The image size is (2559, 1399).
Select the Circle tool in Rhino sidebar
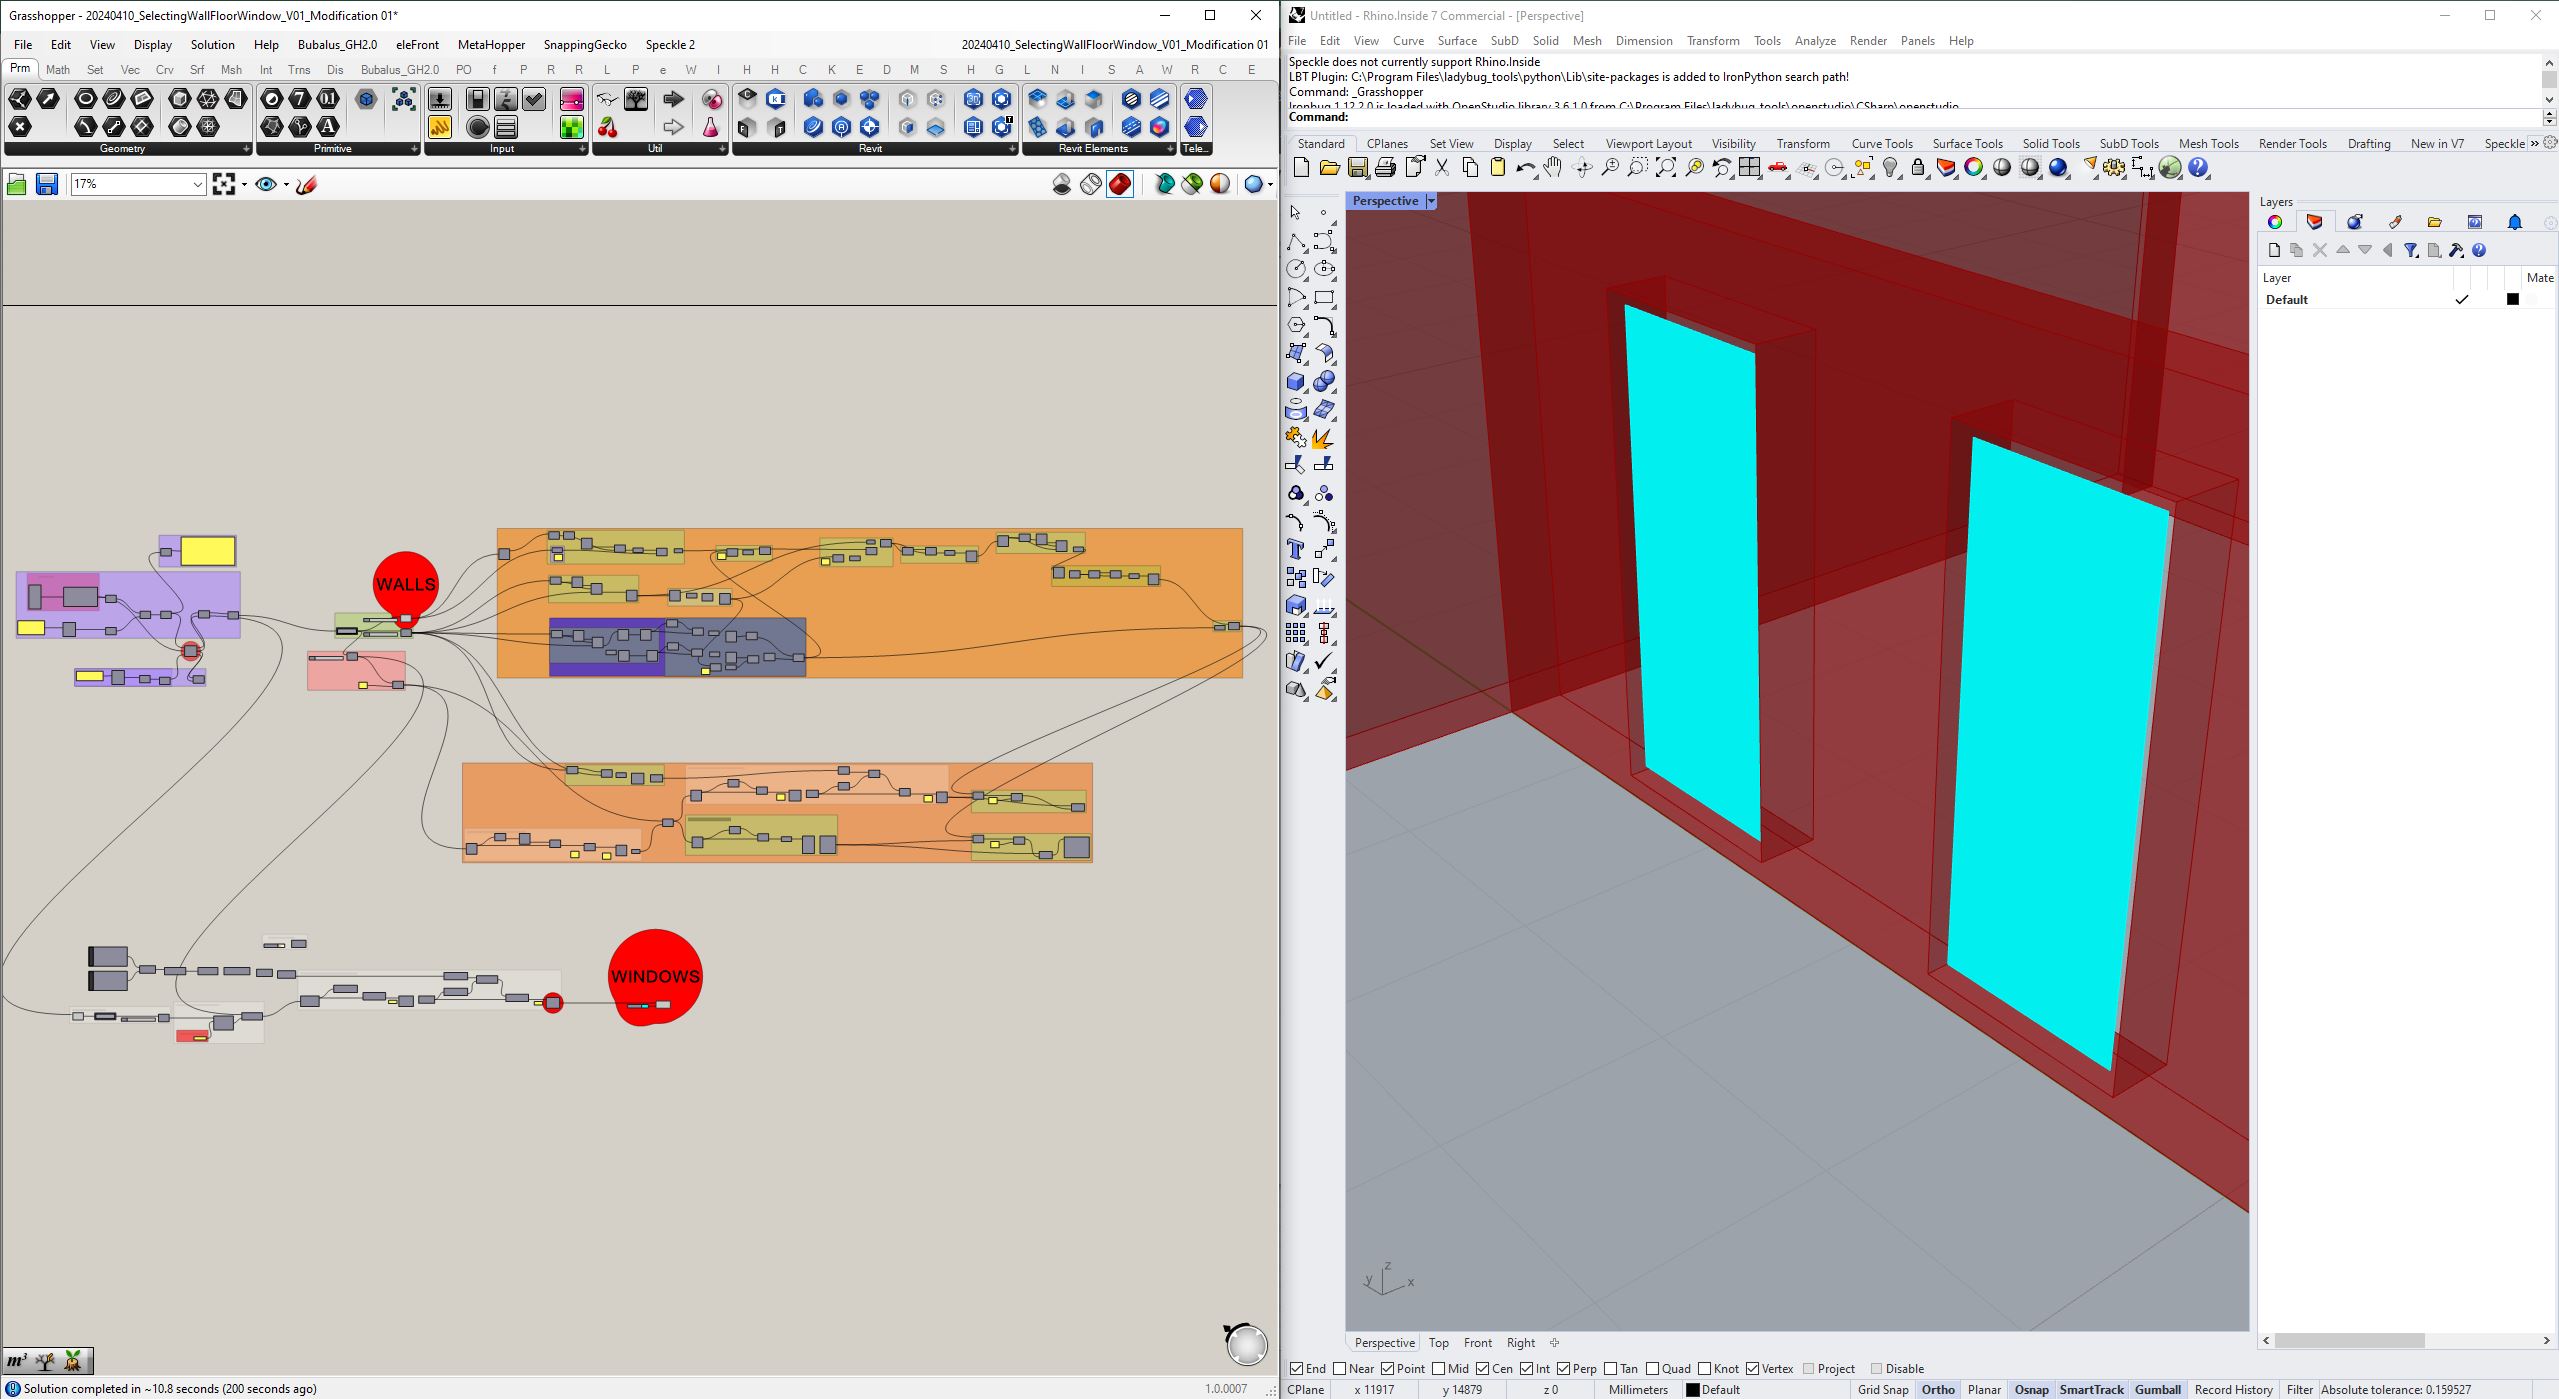click(1296, 269)
